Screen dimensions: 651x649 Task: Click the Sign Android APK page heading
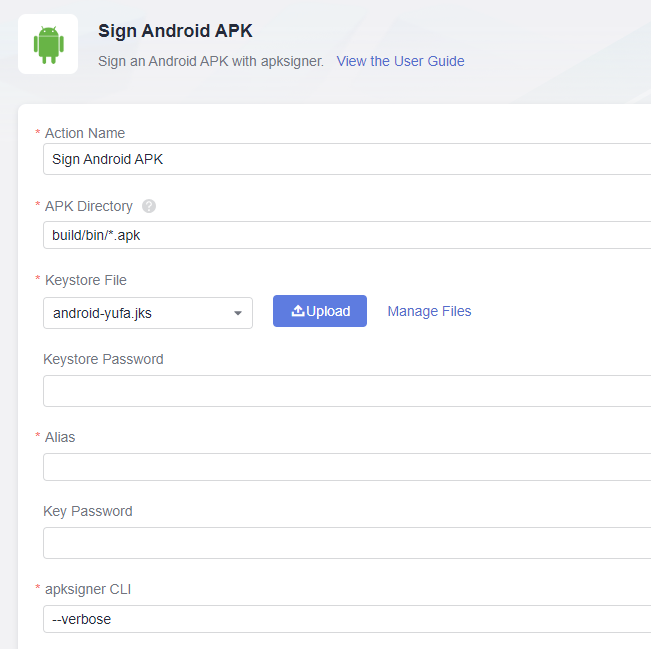pos(175,30)
